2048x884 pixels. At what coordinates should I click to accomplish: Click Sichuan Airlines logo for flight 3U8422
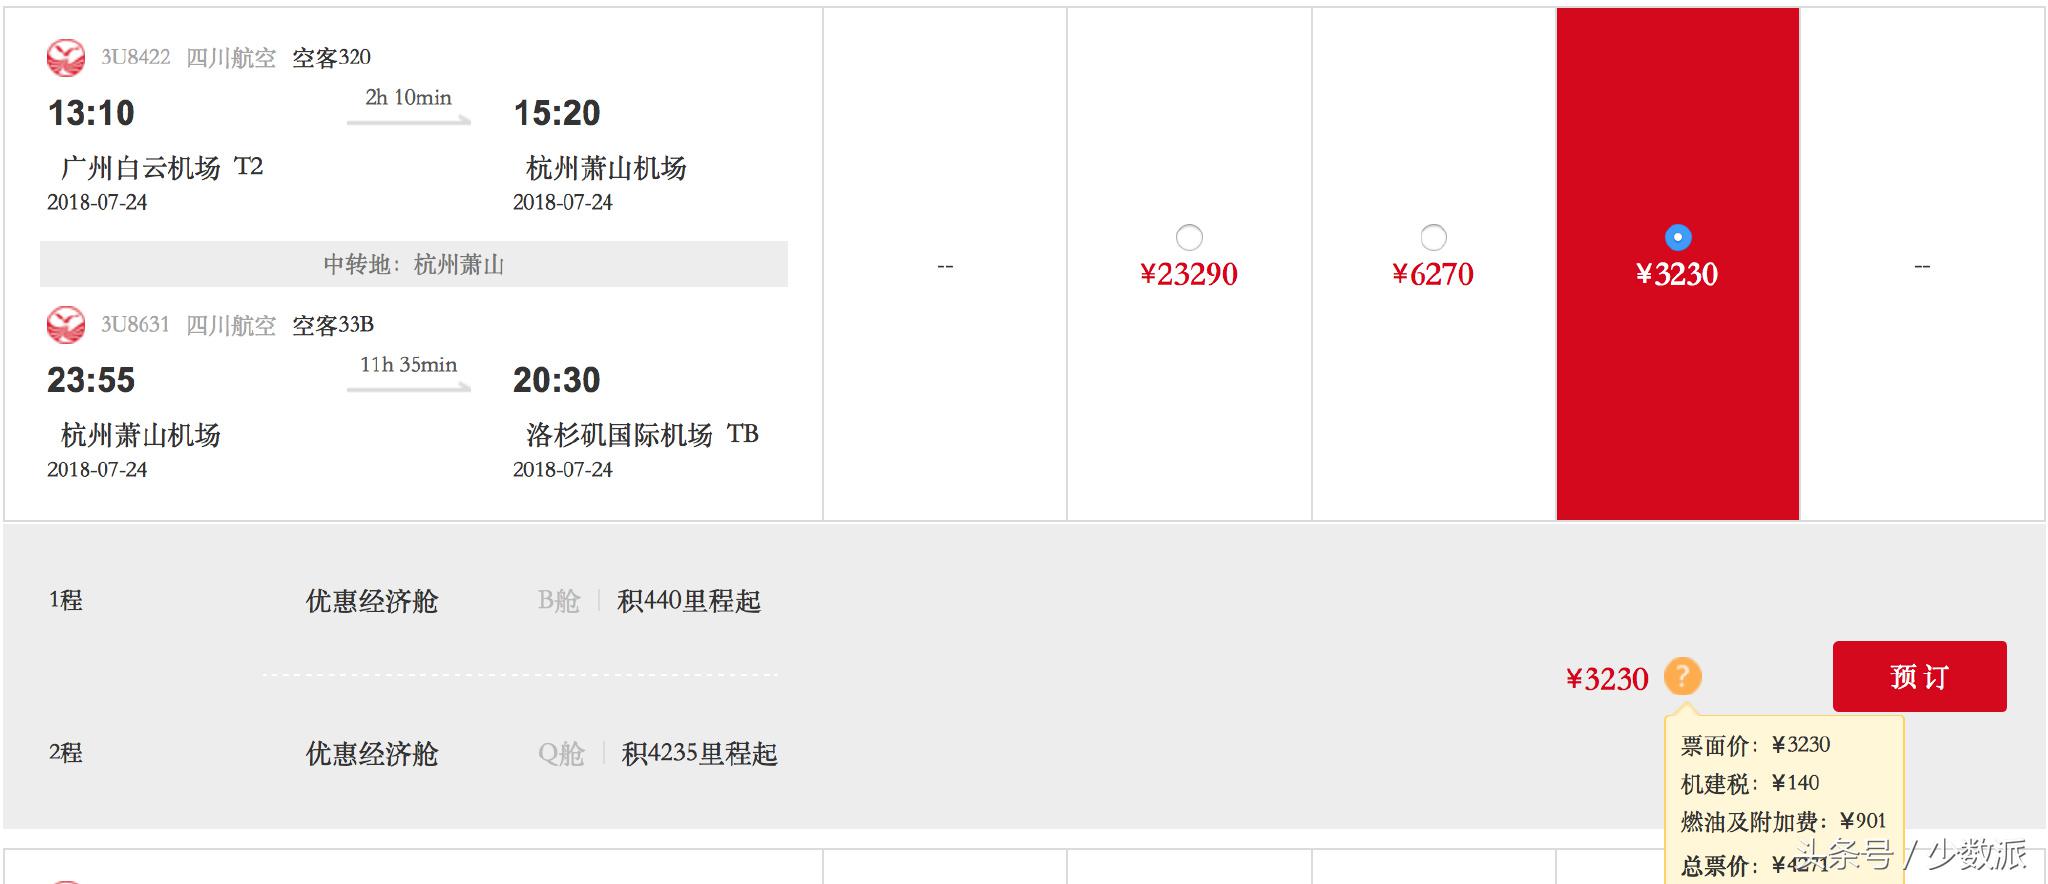coord(66,58)
